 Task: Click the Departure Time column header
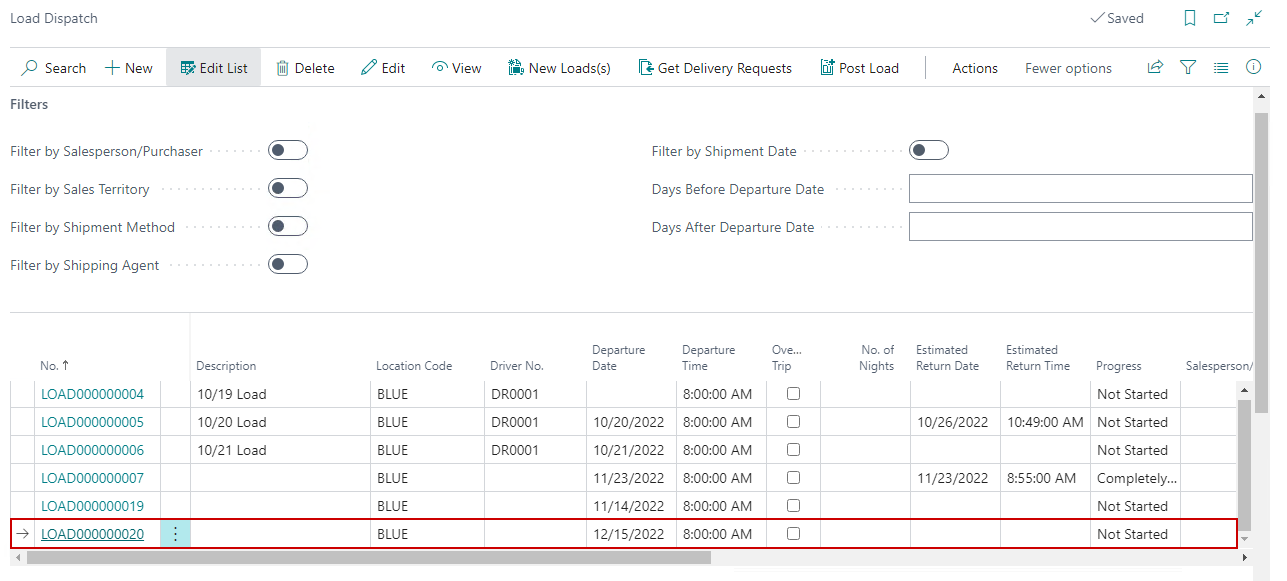(709, 358)
